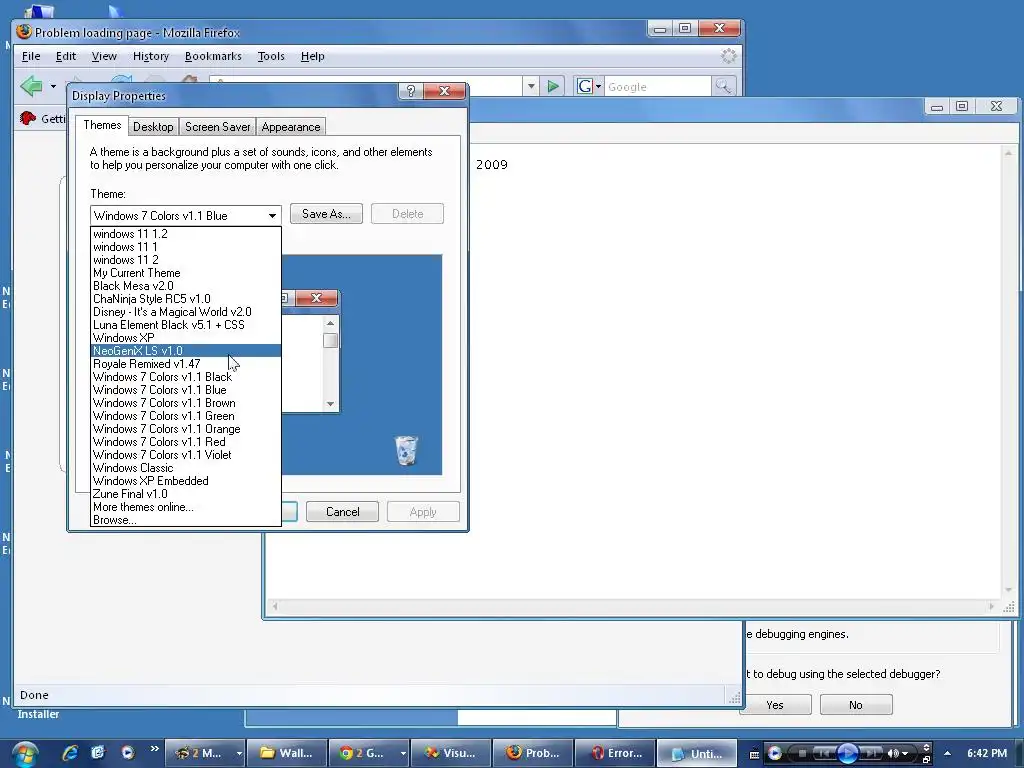Open the Chrome 2 G... taskbar group
Viewport: 1024px width, 768px height.
point(369,753)
